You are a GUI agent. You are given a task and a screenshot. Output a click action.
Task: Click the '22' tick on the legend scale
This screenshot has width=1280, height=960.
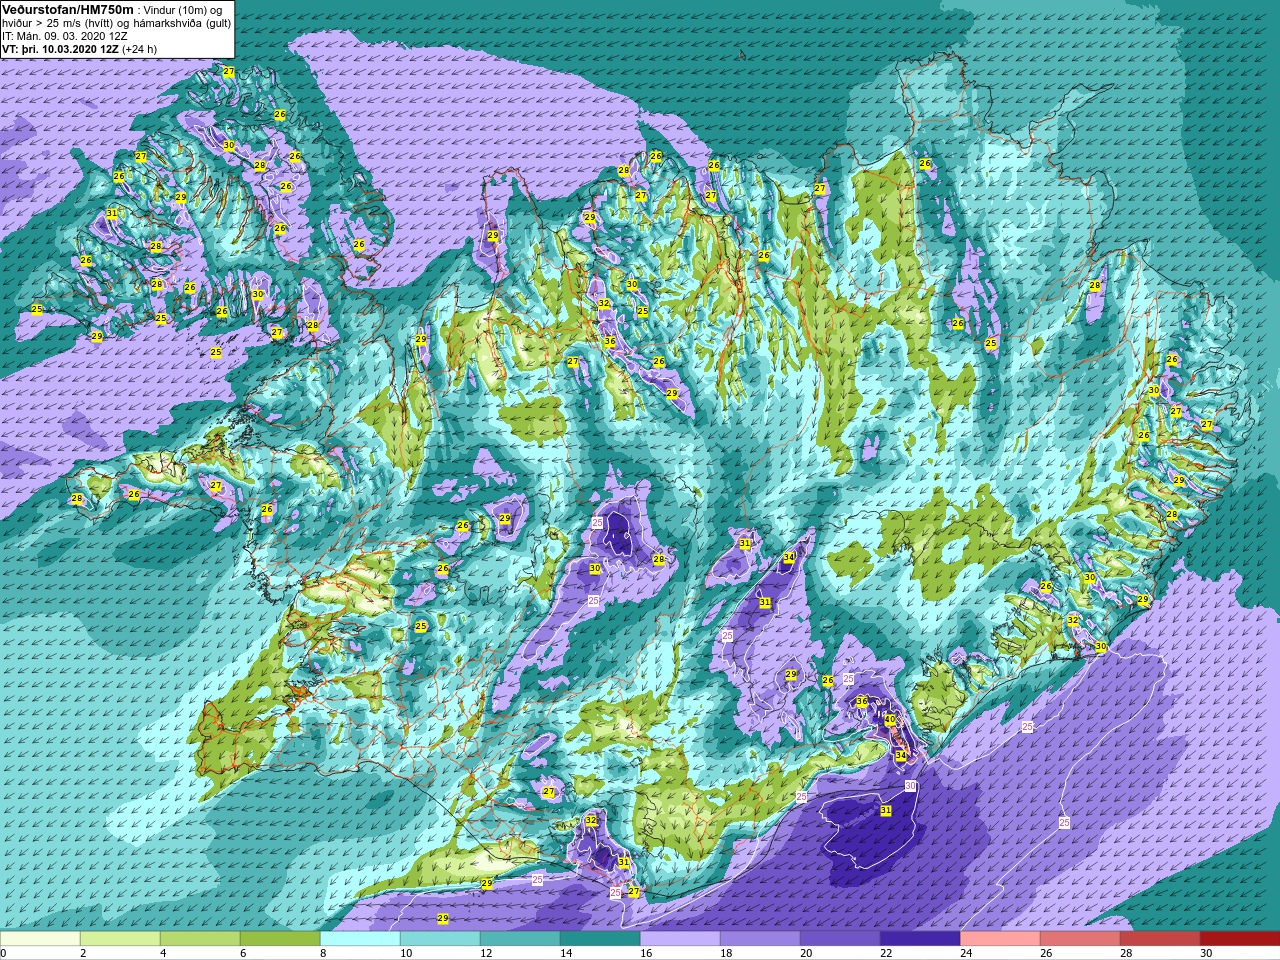click(886, 953)
